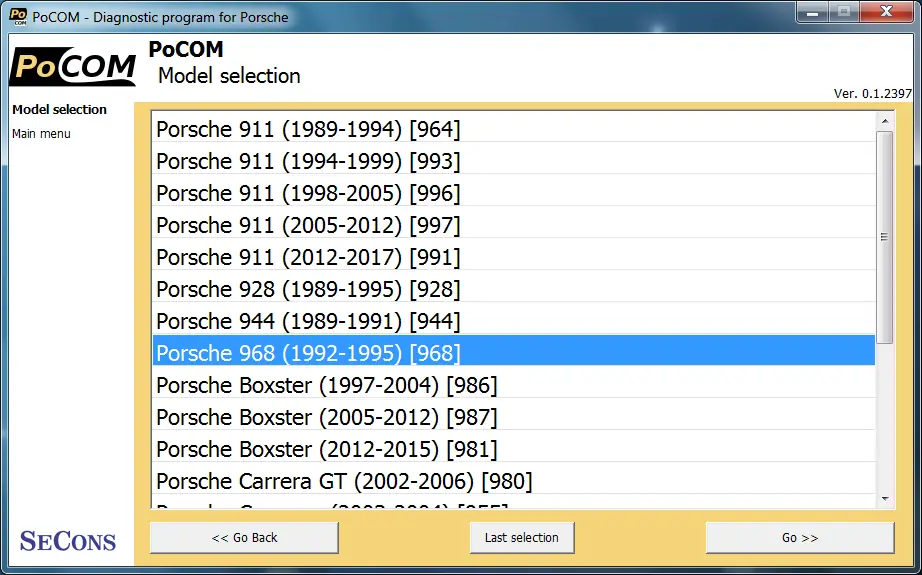Select Porsche Boxster (1997-2004) [986]
Screen dimensions: 922x575
pos(513,385)
